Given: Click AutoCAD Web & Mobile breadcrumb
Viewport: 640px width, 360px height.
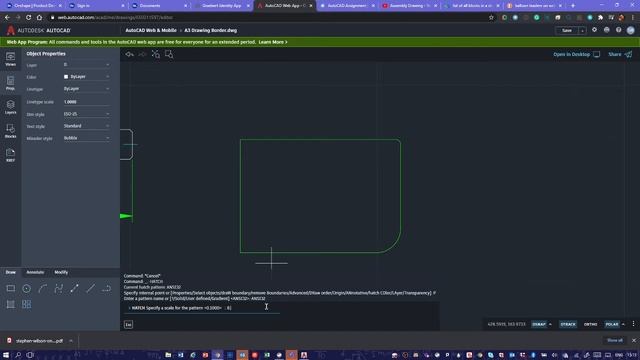Looking at the screenshot, I should coord(151,30).
